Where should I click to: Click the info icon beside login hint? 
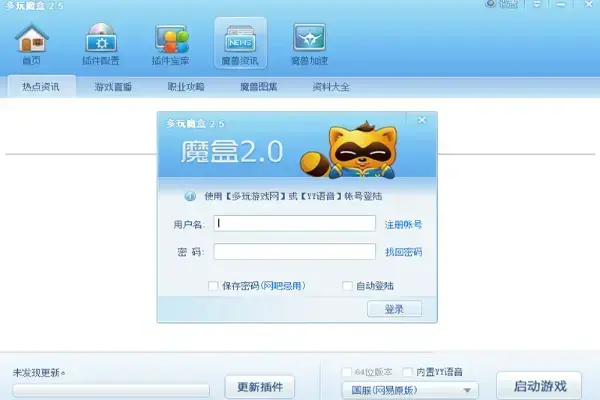190,196
